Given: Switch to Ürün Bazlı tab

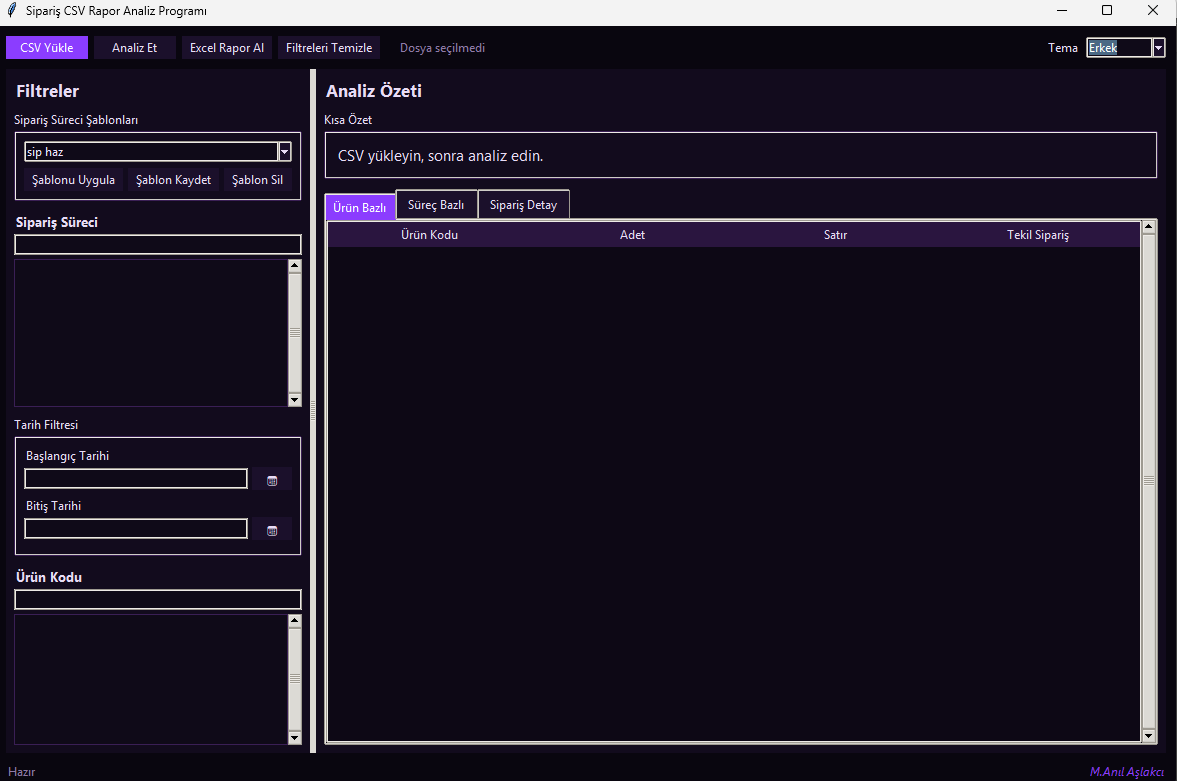Looking at the screenshot, I should pyautogui.click(x=360, y=207).
